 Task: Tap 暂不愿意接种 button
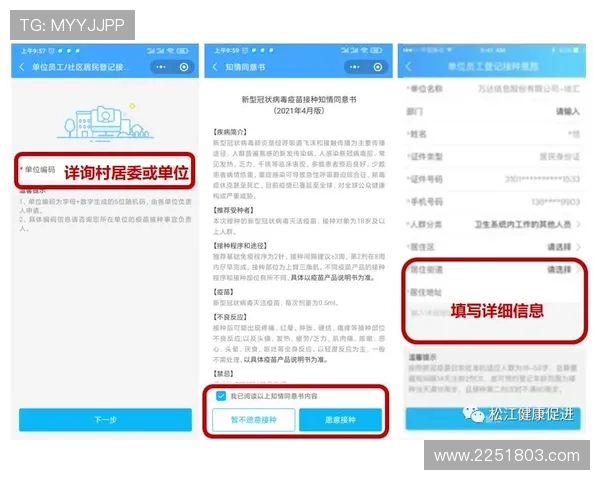(254, 420)
